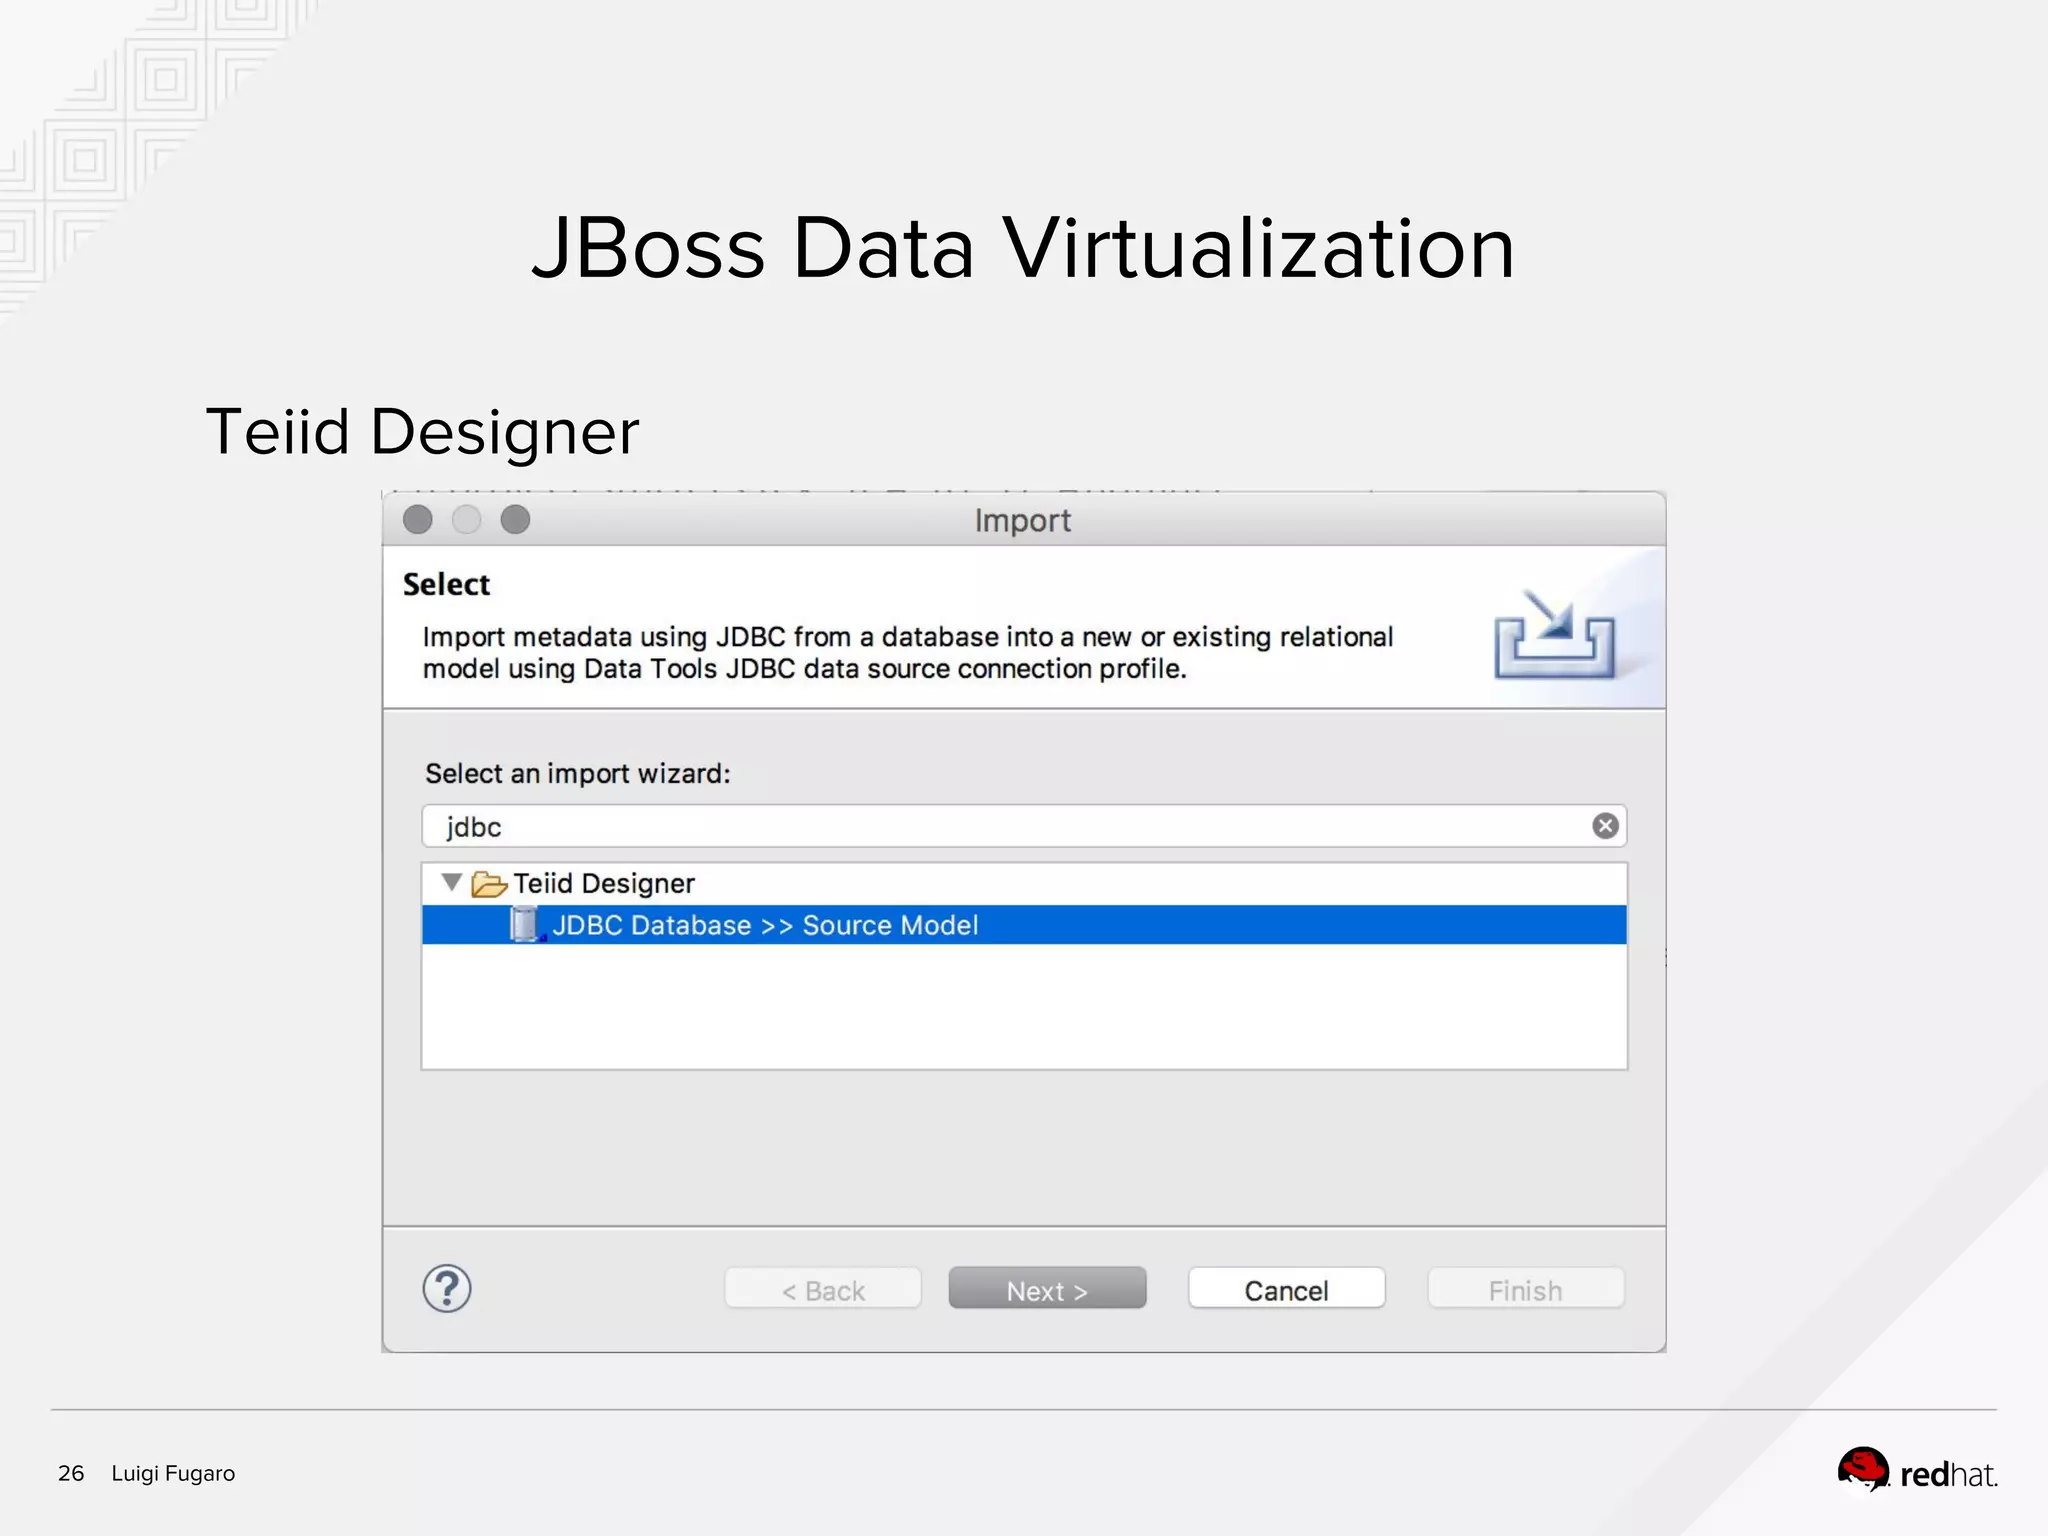
Task: Click the JDBC import metadata description text
Action: (907, 653)
